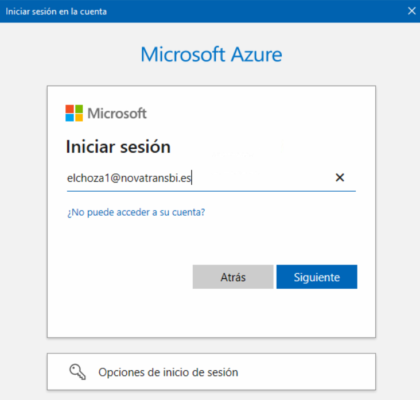This screenshot has width=420, height=400.
Task: Click the @ symbol in the email address
Action: pyautogui.click(x=115, y=178)
